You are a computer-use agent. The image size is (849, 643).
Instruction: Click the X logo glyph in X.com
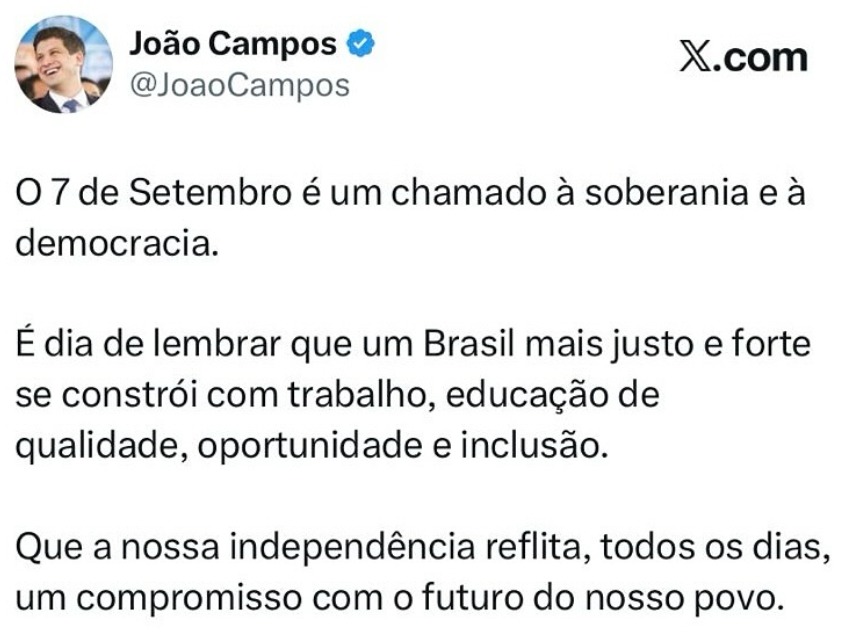(x=695, y=58)
